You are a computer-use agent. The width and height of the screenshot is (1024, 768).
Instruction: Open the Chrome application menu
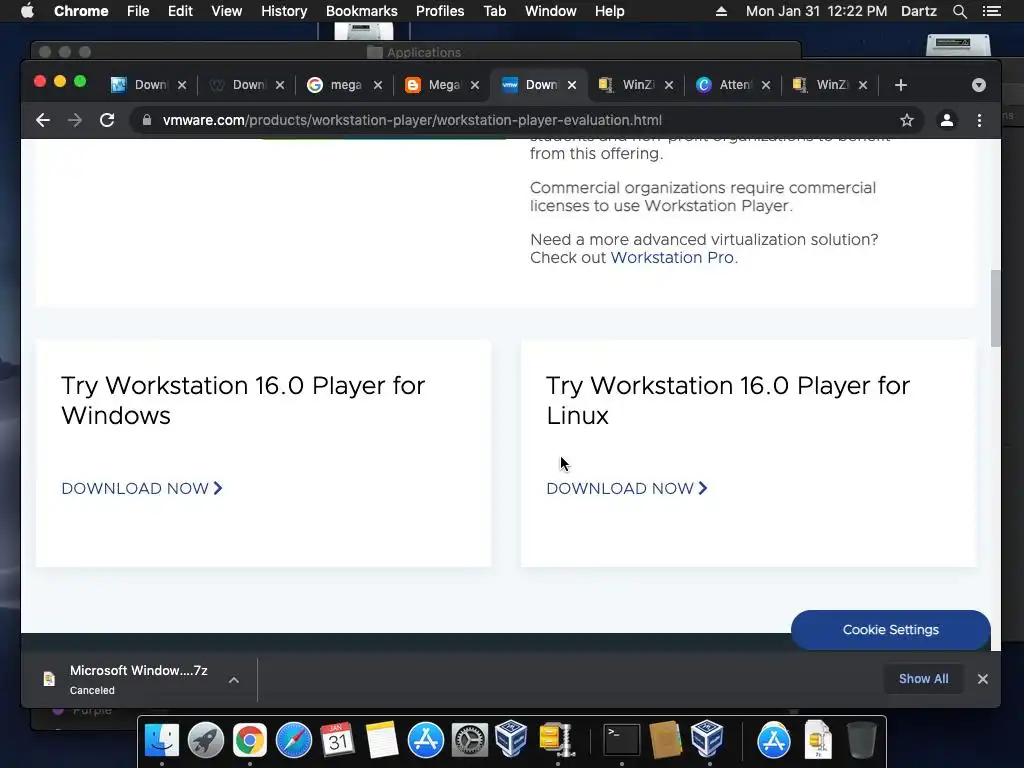tap(81, 11)
